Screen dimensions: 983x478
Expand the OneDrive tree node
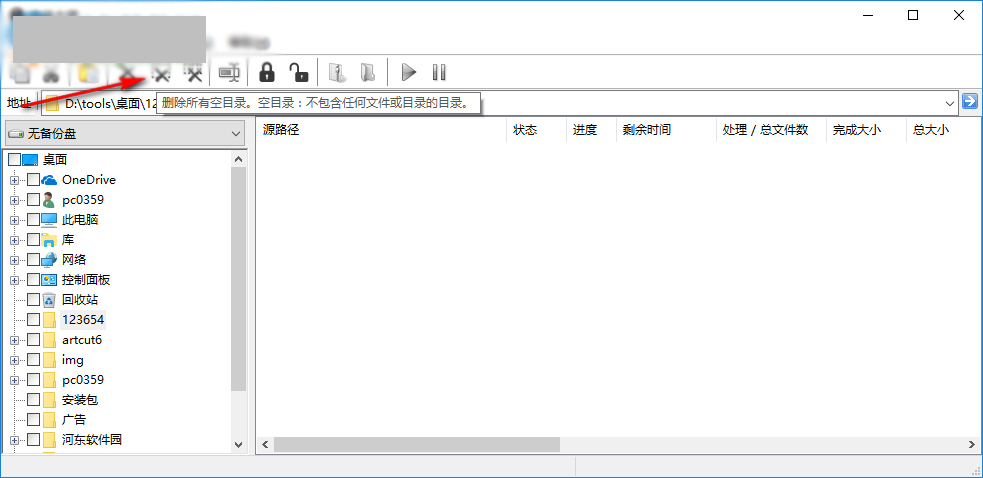[x=14, y=181]
